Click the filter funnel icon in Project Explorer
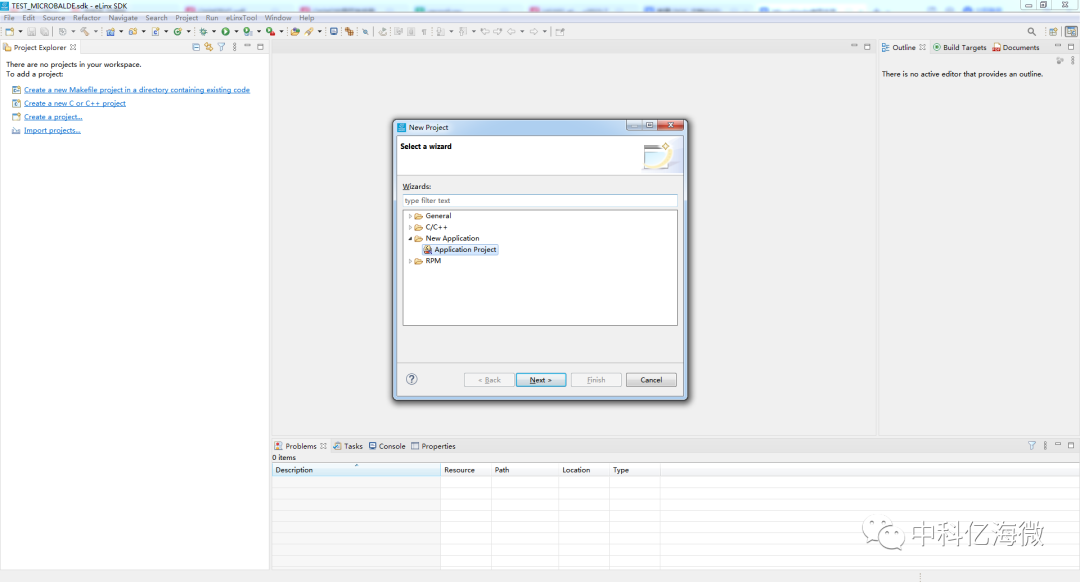 coord(221,47)
